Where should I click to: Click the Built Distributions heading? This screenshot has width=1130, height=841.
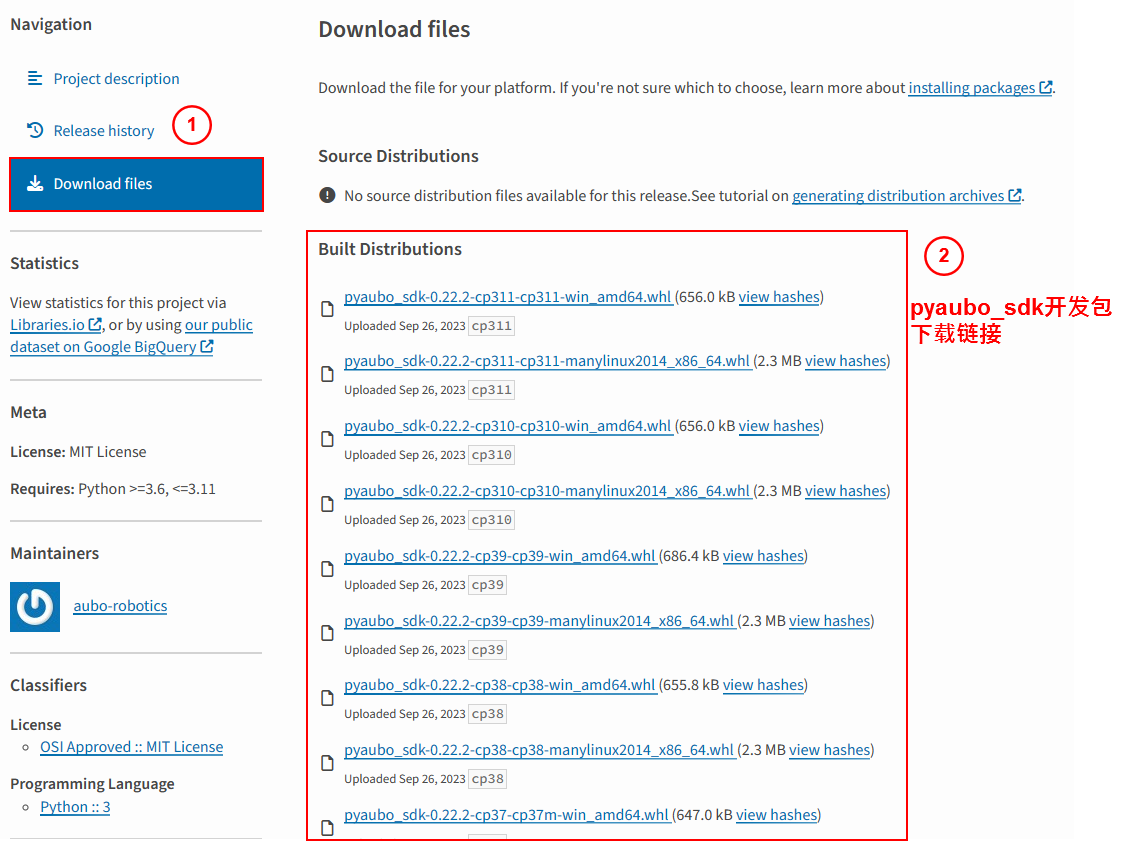pos(390,249)
